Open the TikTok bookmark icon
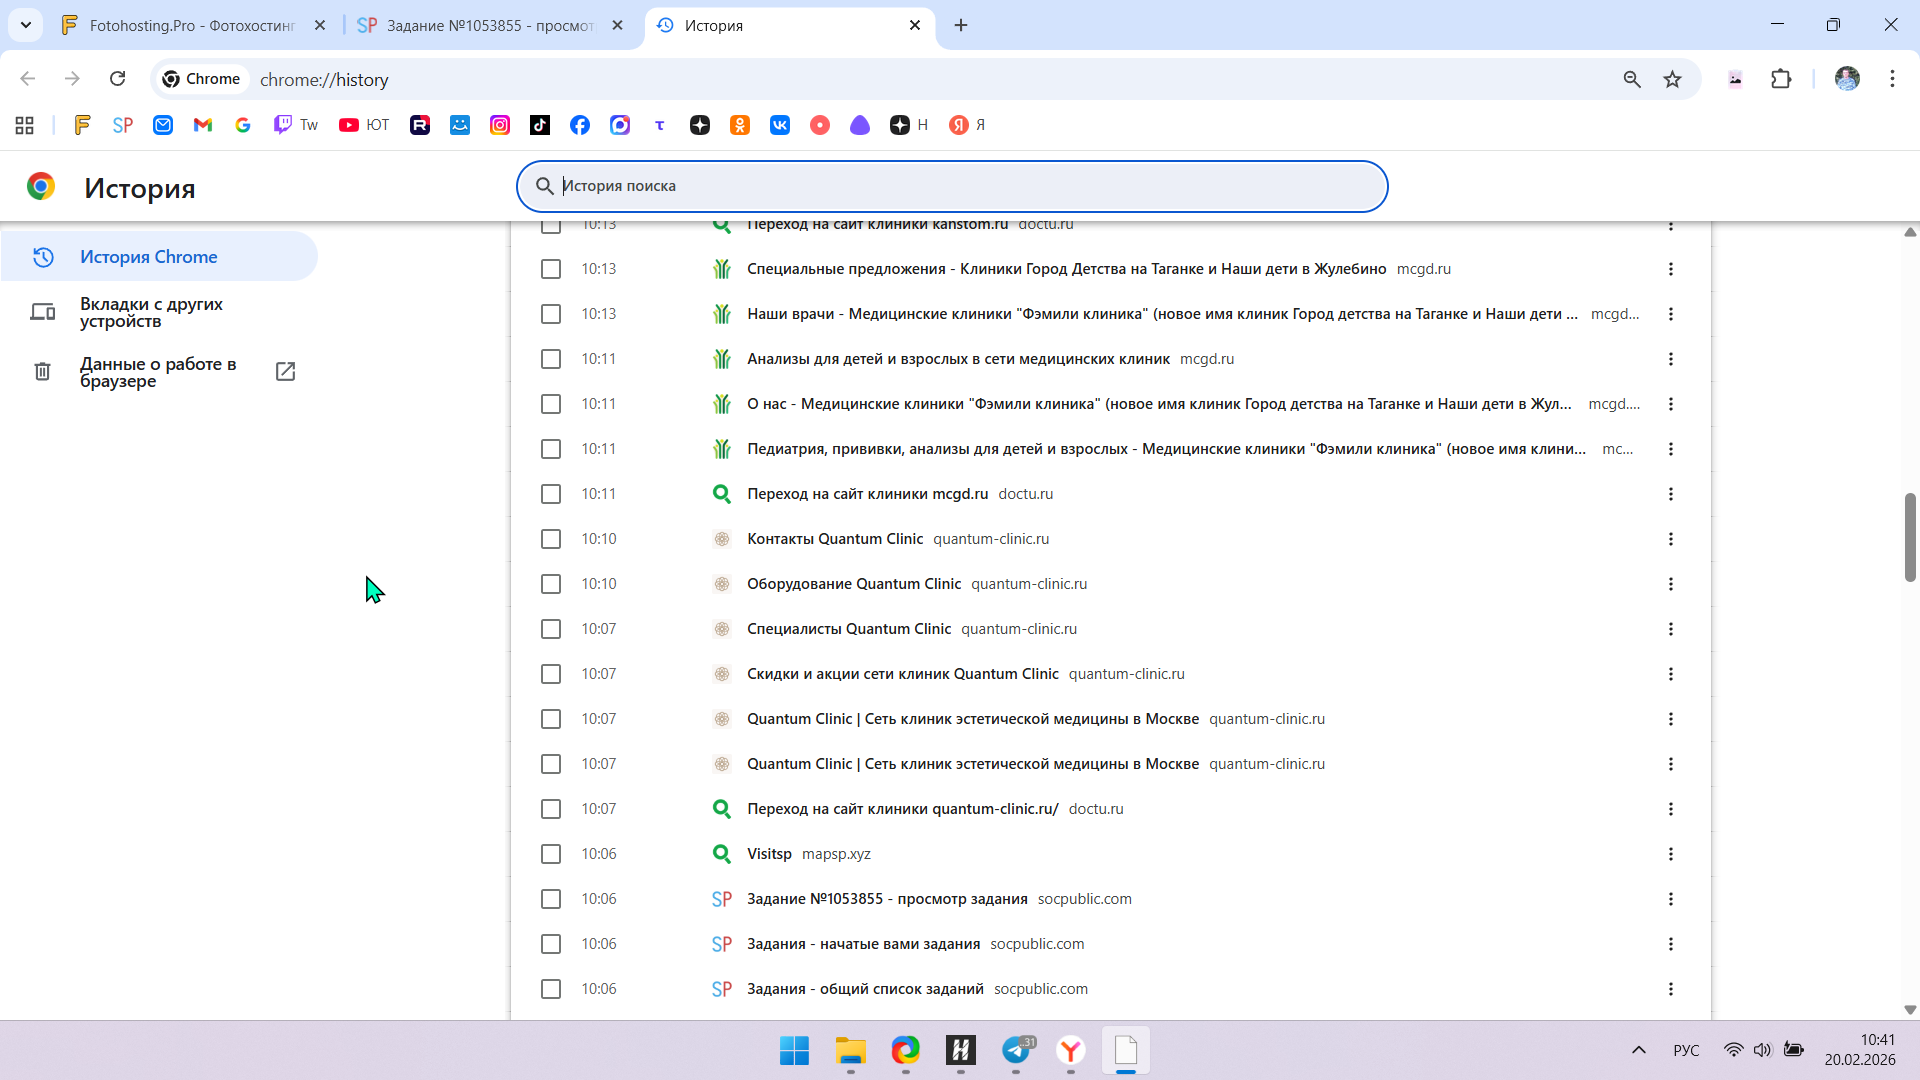 coord(540,125)
